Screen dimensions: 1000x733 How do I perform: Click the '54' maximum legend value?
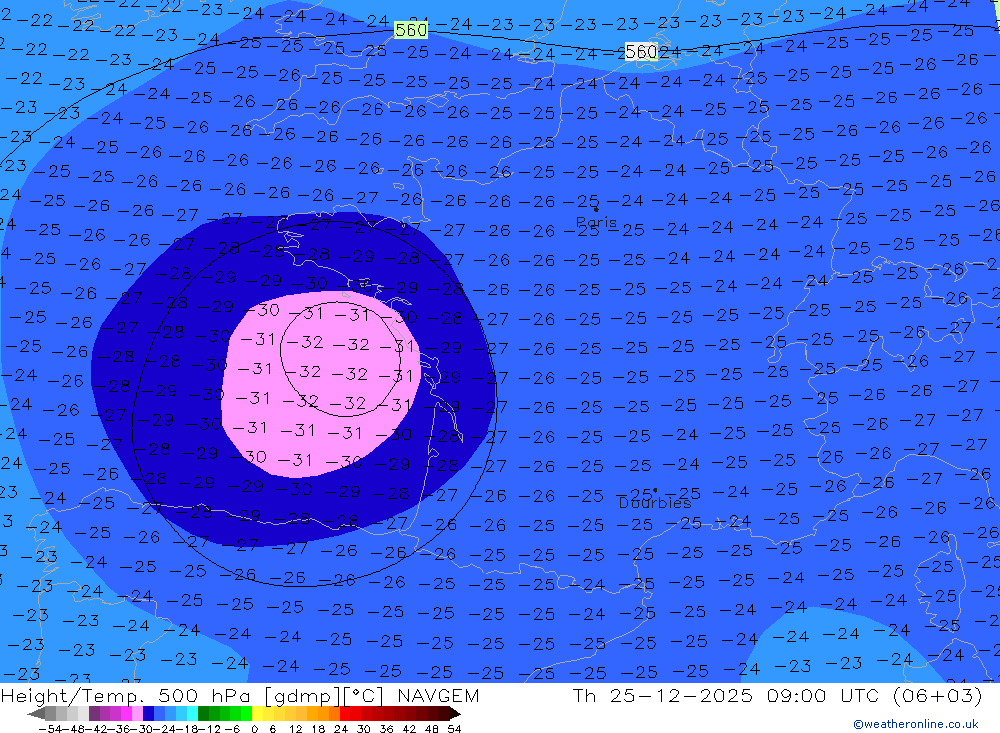click(x=454, y=729)
